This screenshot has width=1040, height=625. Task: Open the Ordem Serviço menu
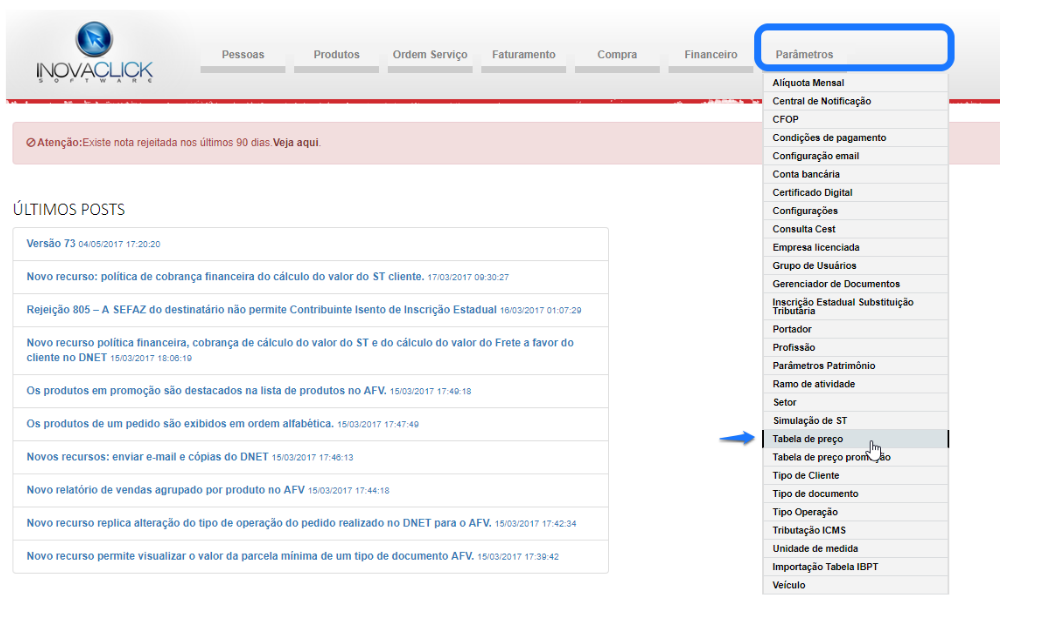[430, 55]
